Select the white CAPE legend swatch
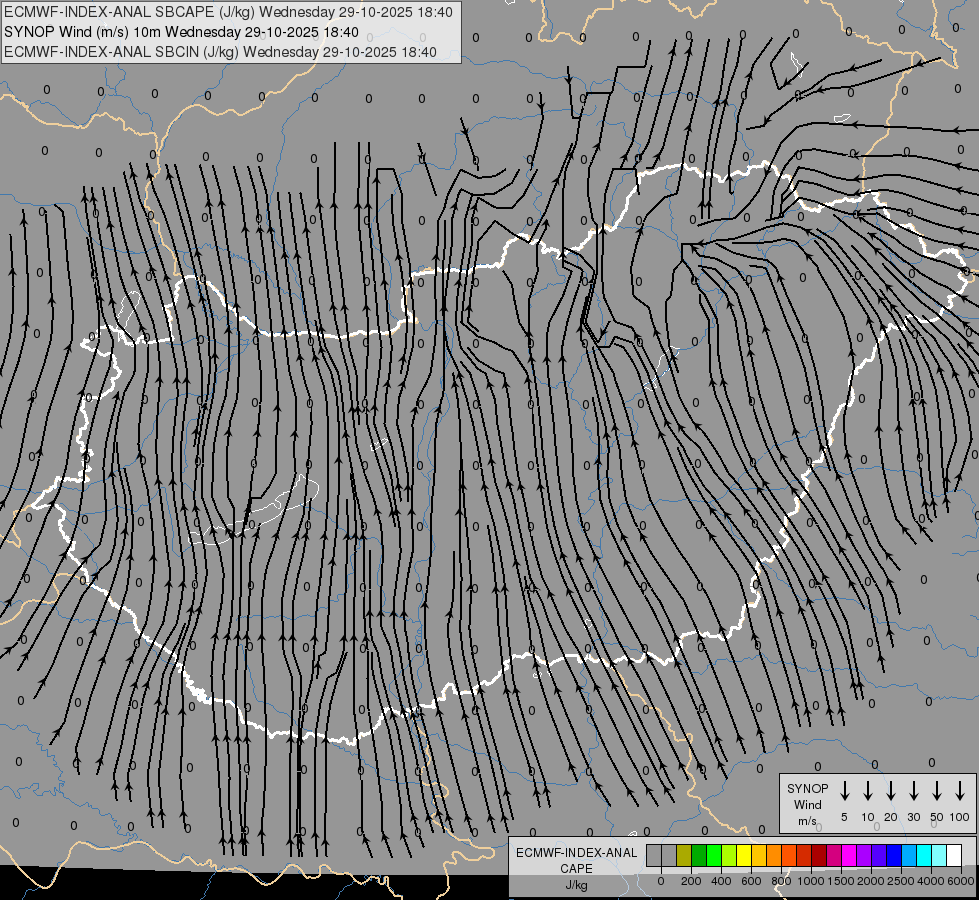The image size is (979, 900). [953, 855]
